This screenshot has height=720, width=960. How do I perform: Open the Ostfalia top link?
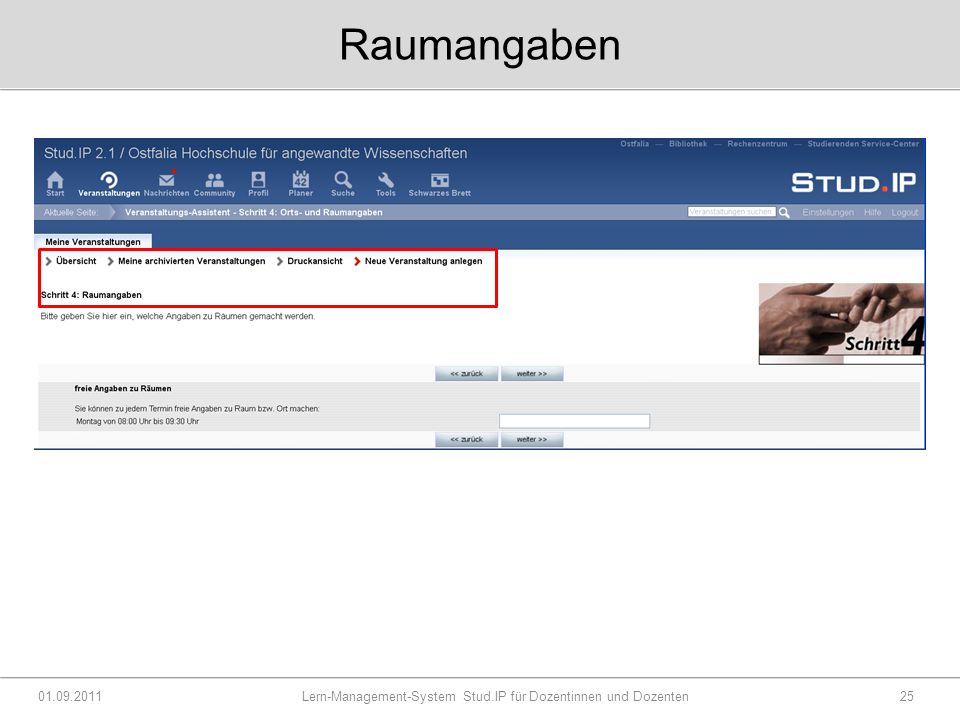[634, 144]
